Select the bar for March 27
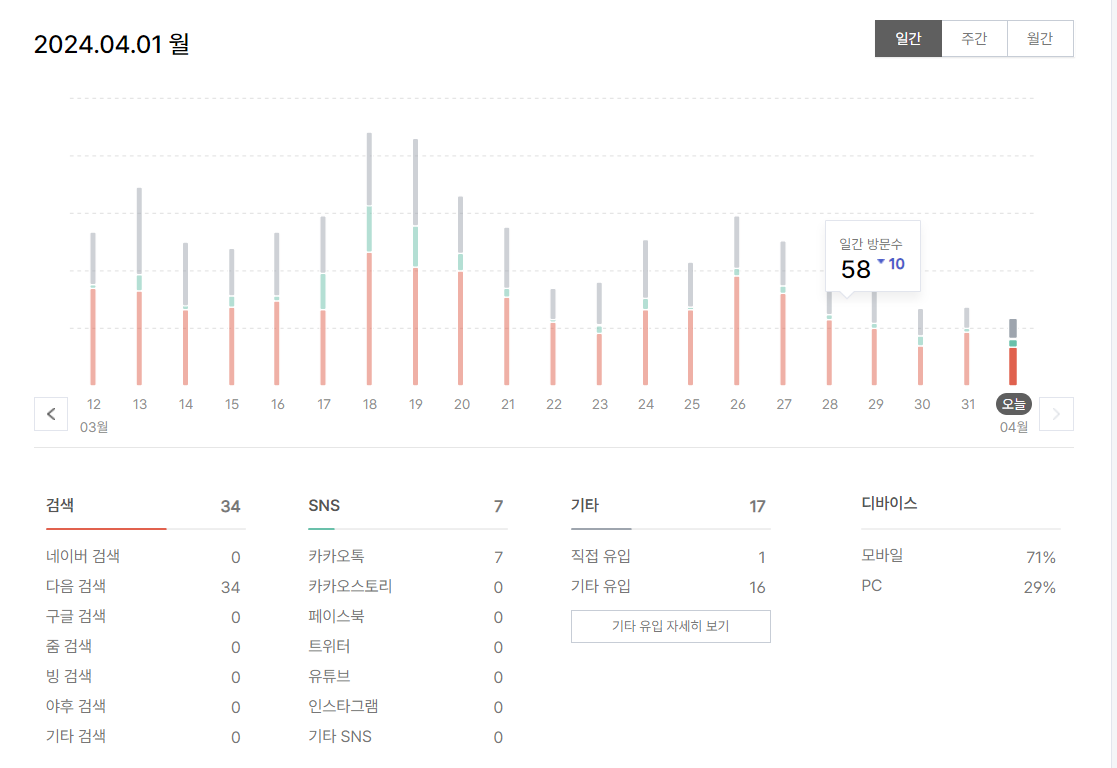Viewport: 1117px width, 768px height. point(783,313)
